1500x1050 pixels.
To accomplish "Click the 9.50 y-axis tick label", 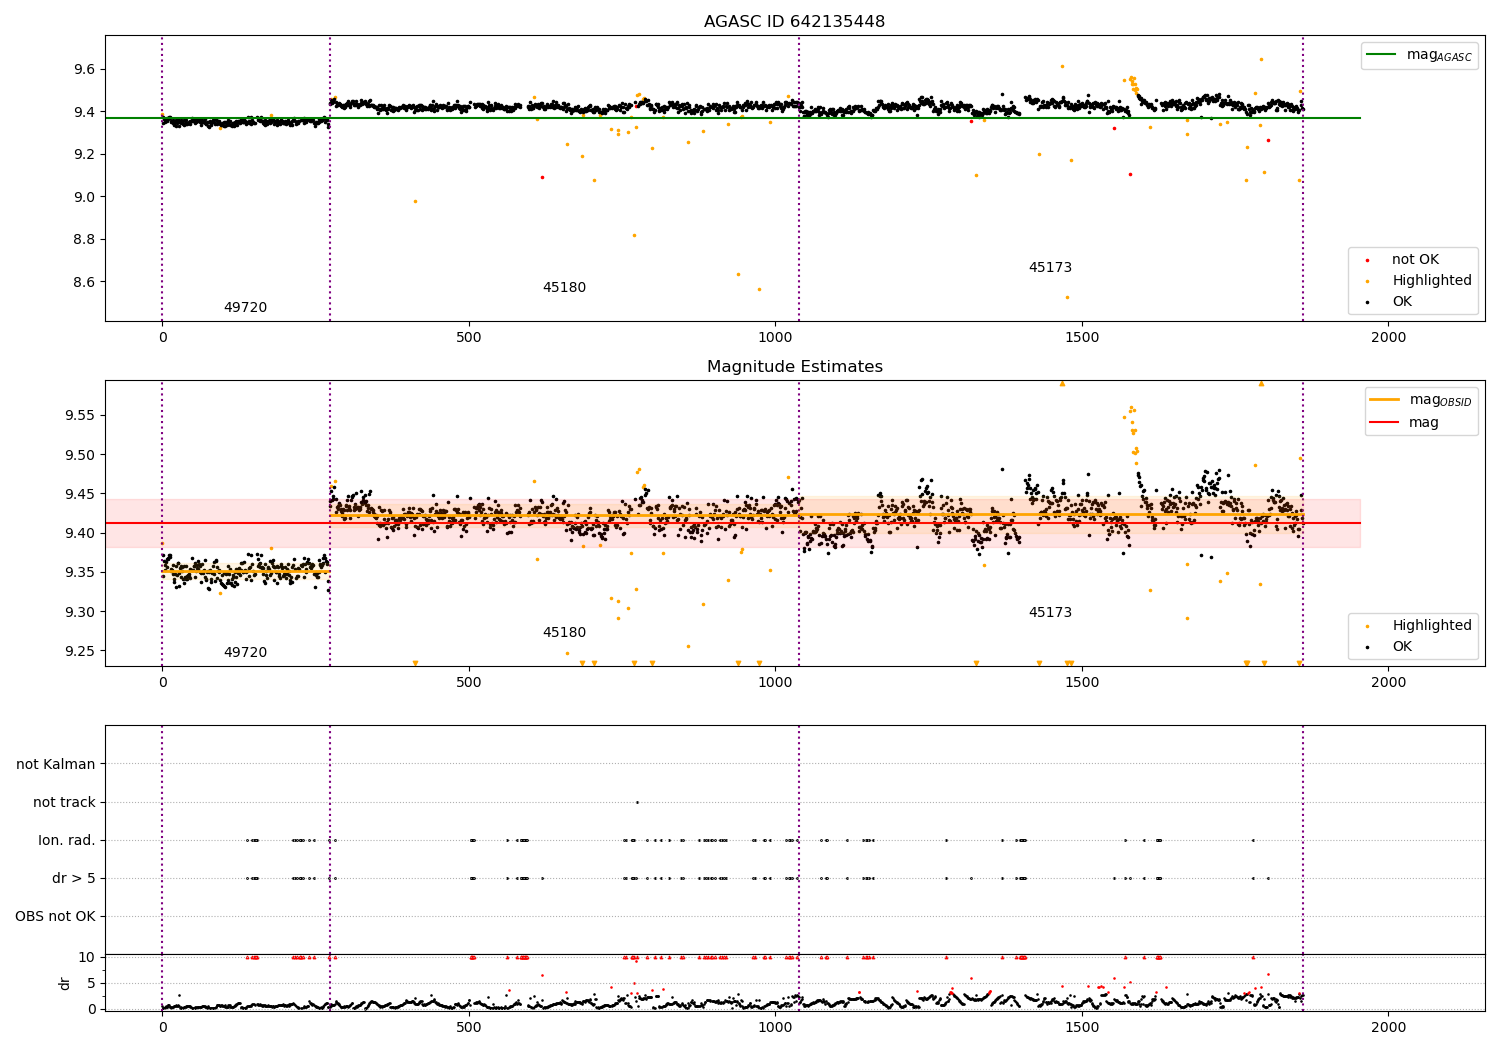I will click(80, 455).
